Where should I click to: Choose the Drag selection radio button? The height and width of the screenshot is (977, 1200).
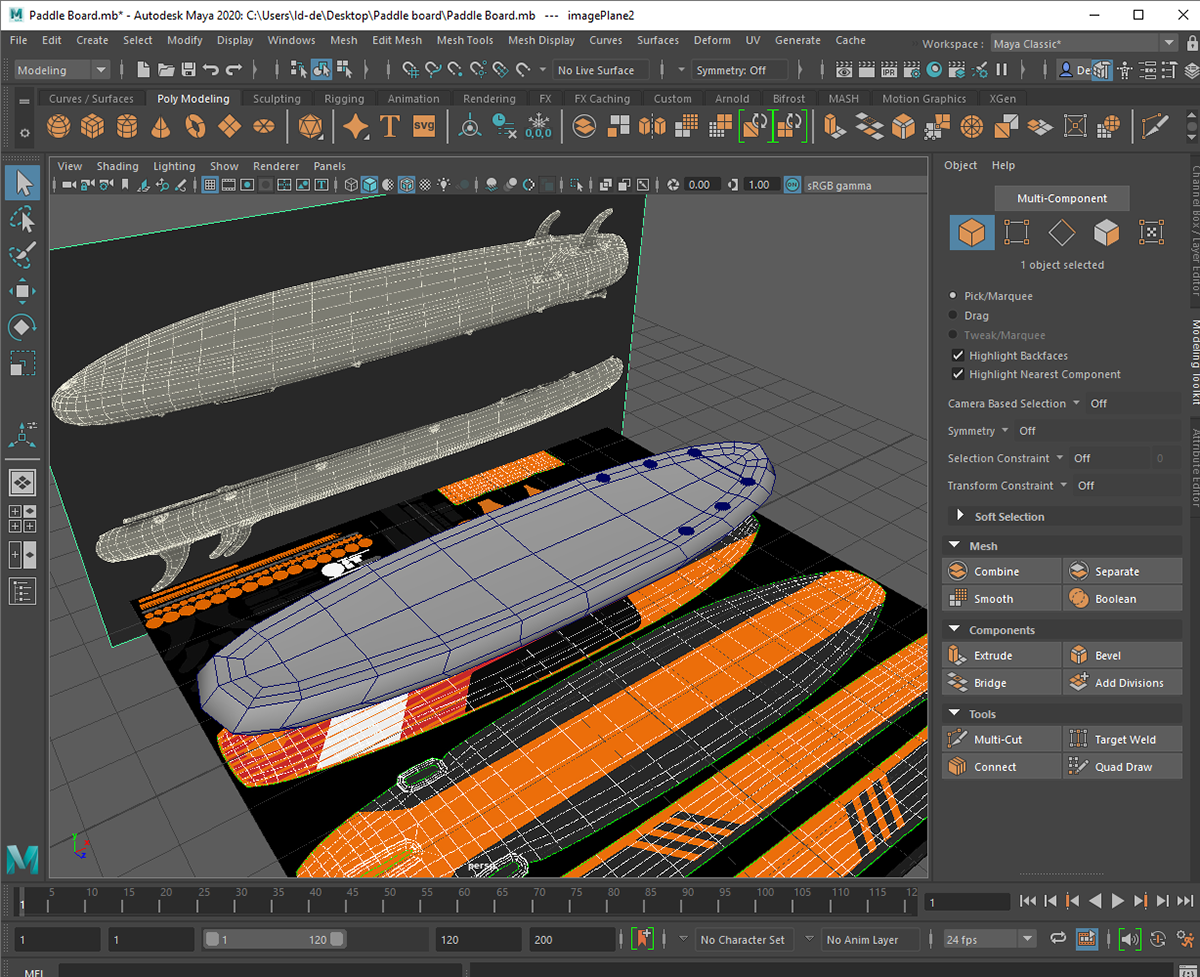[x=953, y=316]
